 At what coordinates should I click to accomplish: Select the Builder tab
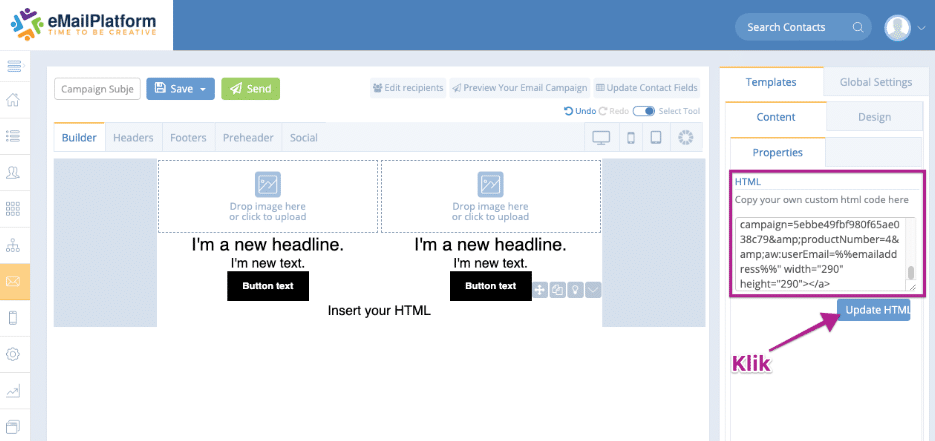click(x=79, y=138)
